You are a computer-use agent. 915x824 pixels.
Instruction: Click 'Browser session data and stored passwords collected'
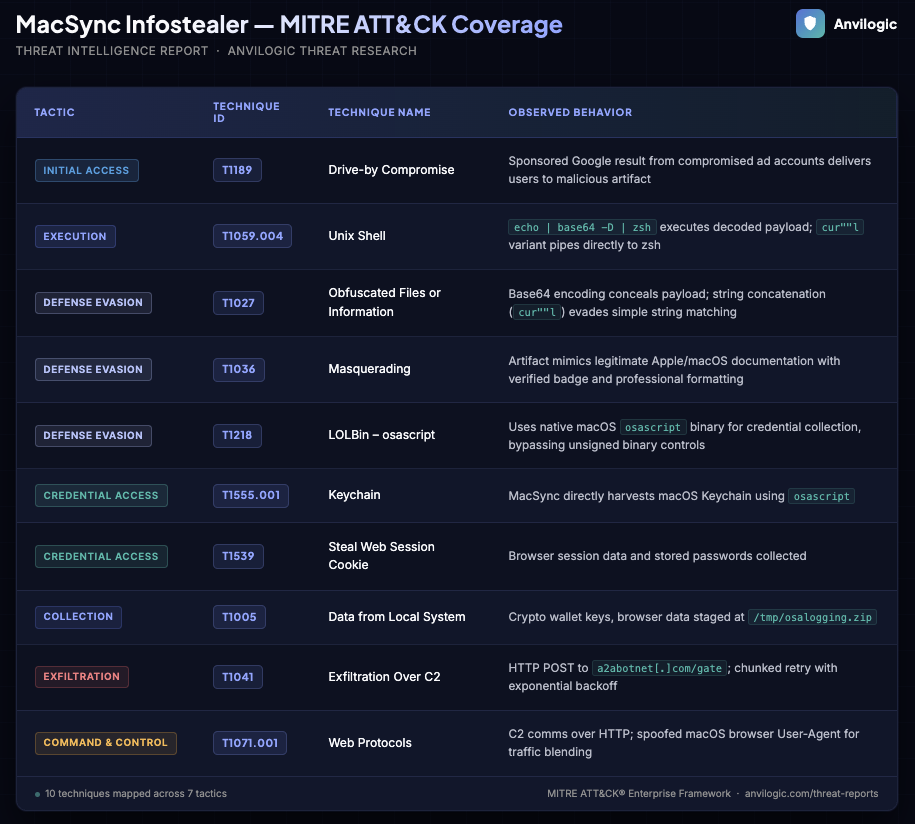657,556
